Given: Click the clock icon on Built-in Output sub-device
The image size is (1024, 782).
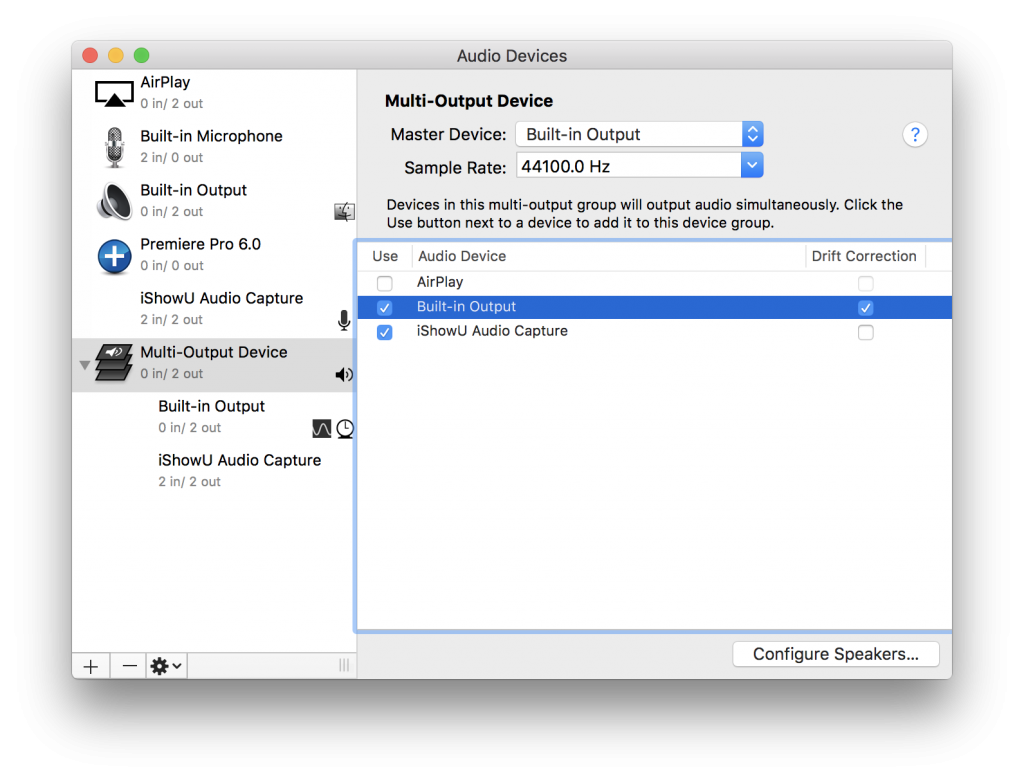Looking at the screenshot, I should (345, 428).
